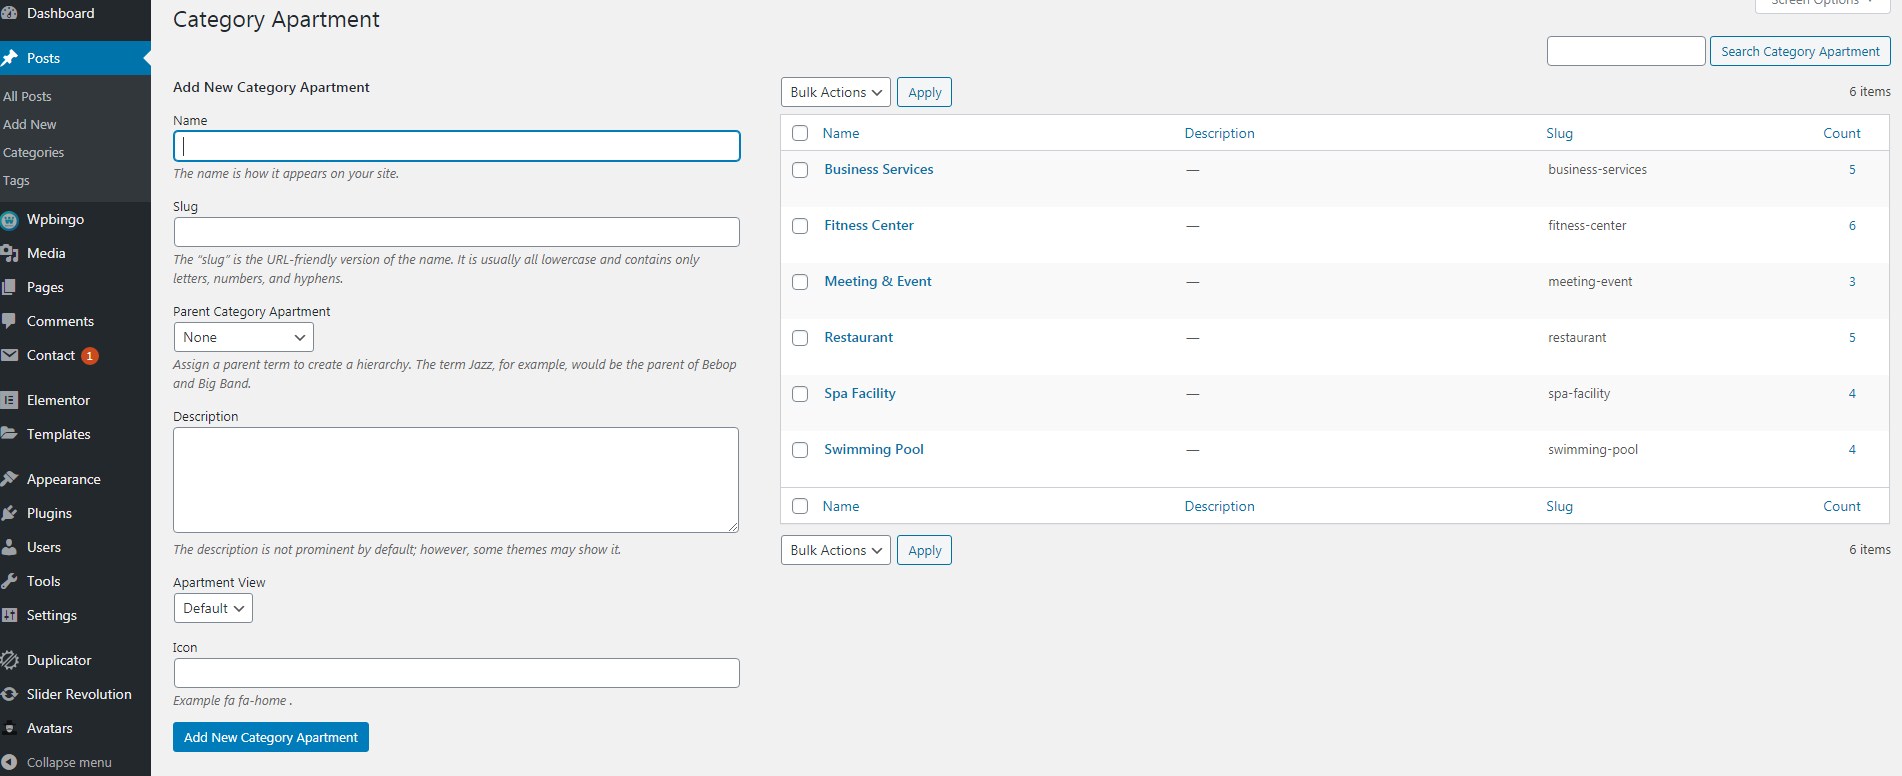Focus the Icon input field
The height and width of the screenshot is (776, 1902).
[x=457, y=673]
